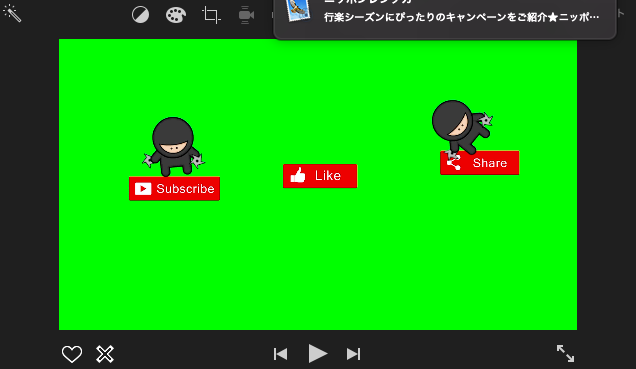Screen dimensions: 636x369
Task: Open the video stabilization camera tool
Action: (246, 15)
